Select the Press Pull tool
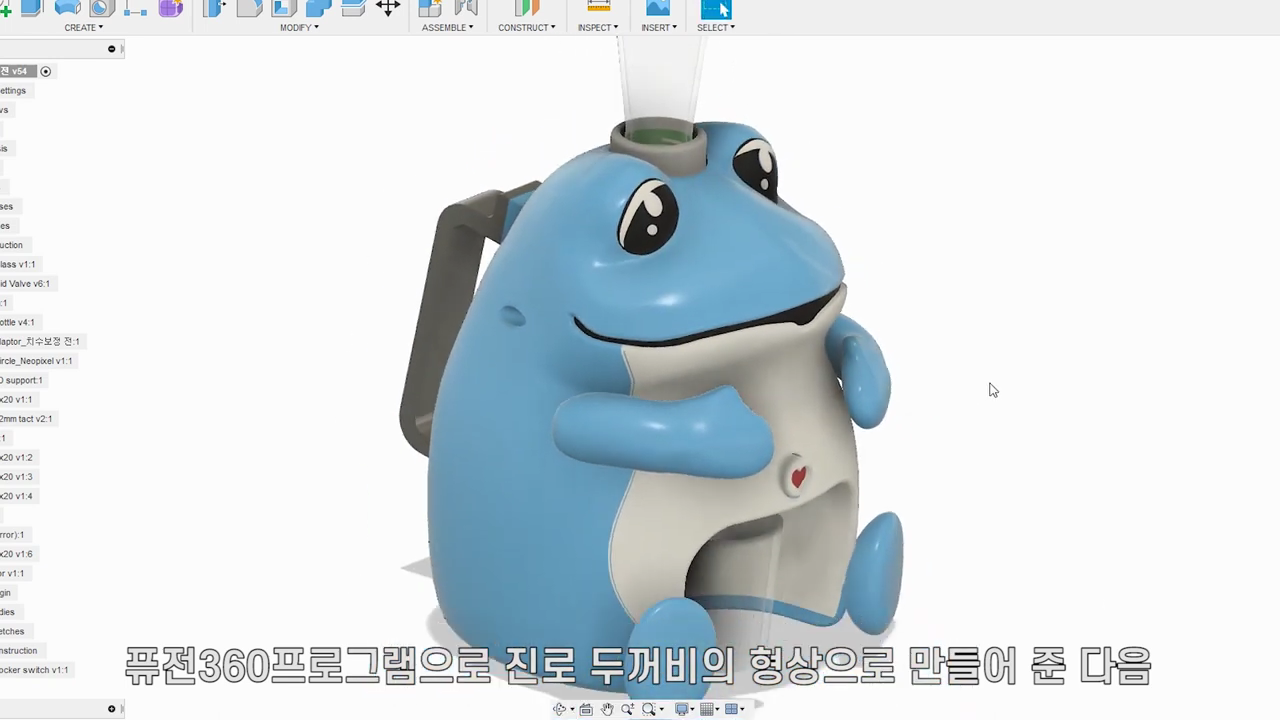The image size is (1280, 720). [x=214, y=8]
